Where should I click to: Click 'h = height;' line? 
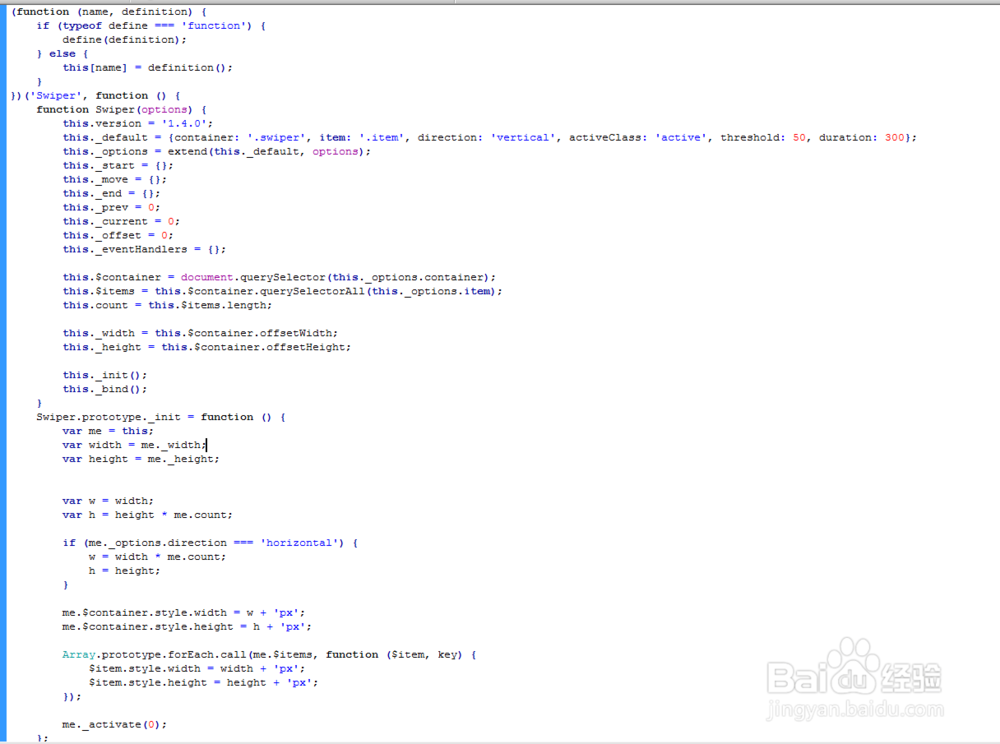(x=124, y=571)
